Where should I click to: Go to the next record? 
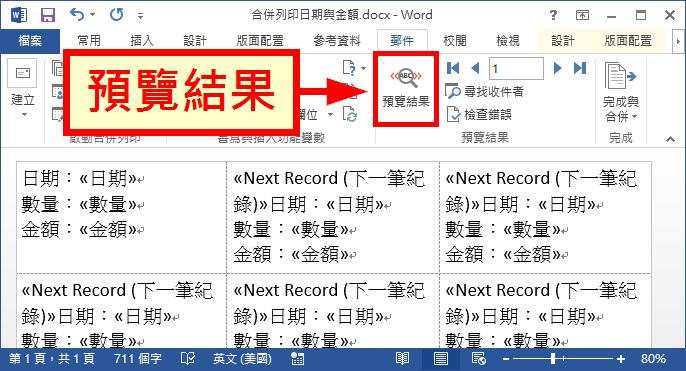pyautogui.click(x=557, y=68)
